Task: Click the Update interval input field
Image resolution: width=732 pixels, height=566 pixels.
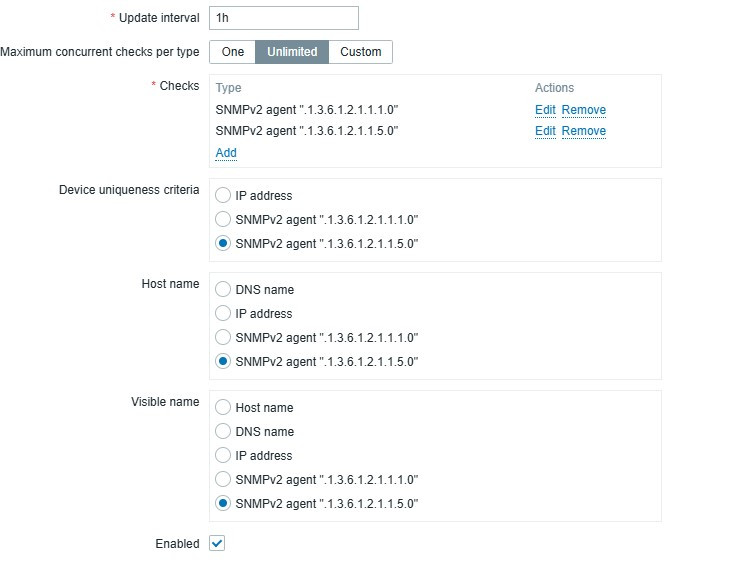Action: pos(283,18)
